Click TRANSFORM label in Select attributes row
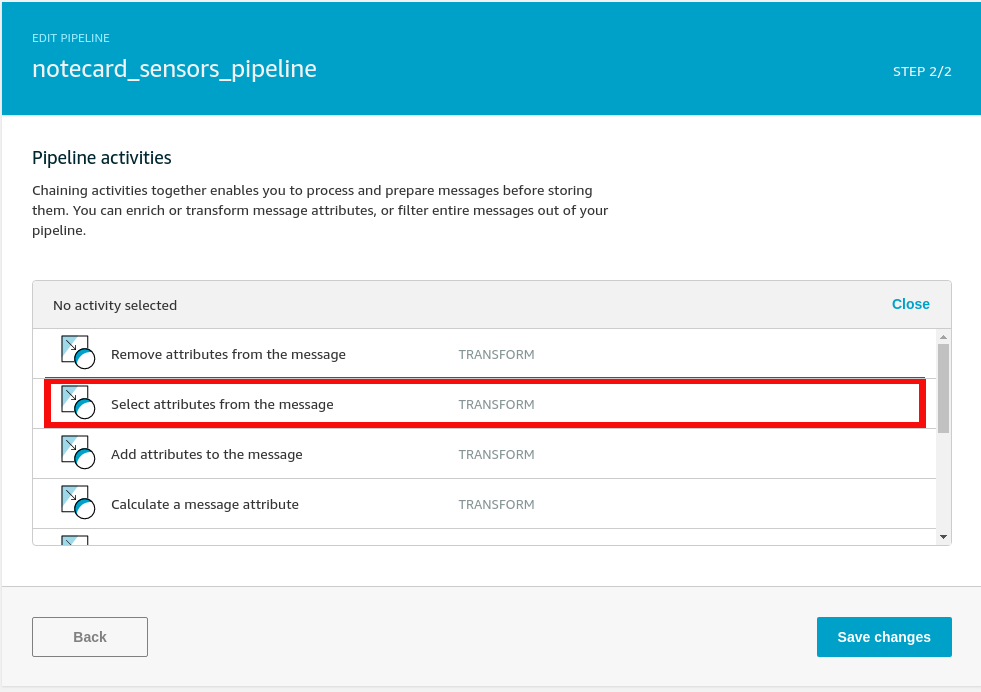The width and height of the screenshot is (981, 692). [496, 404]
